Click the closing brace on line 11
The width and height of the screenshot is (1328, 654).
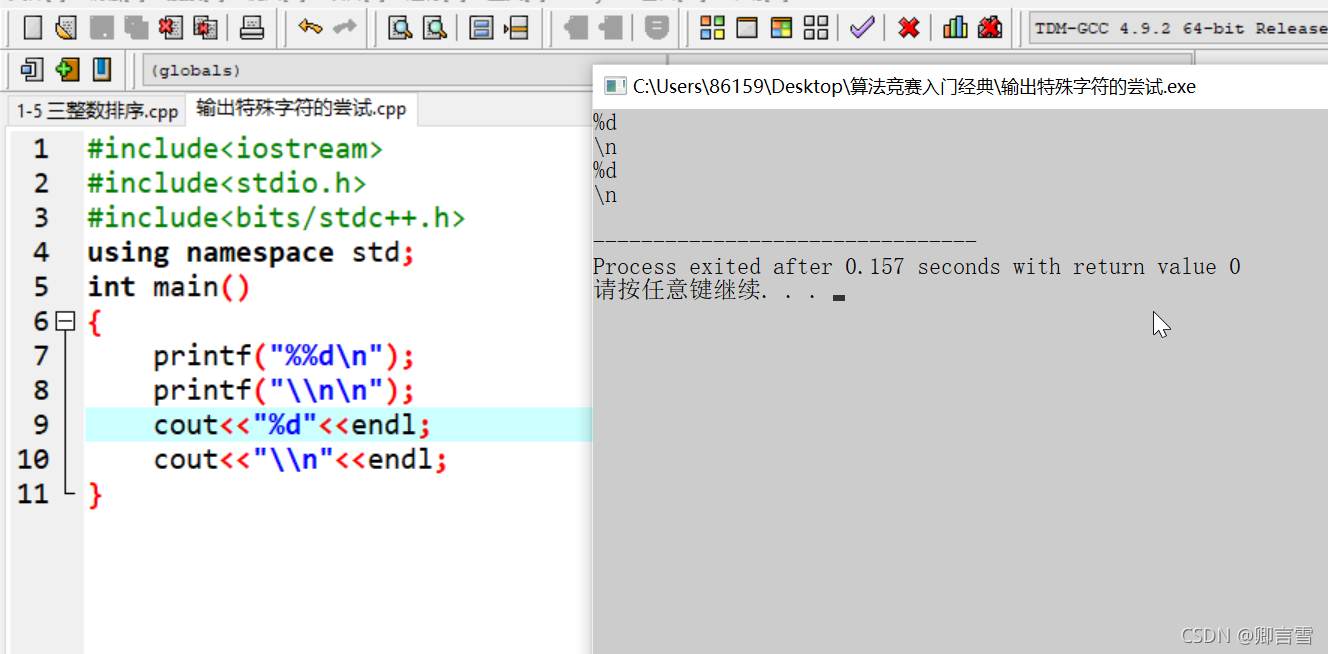point(95,494)
